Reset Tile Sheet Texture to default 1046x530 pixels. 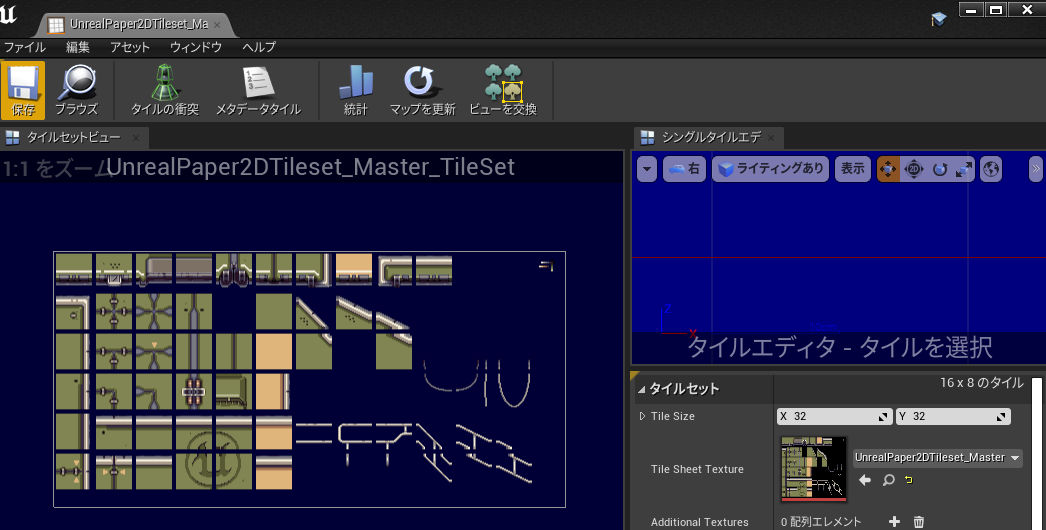[909, 480]
